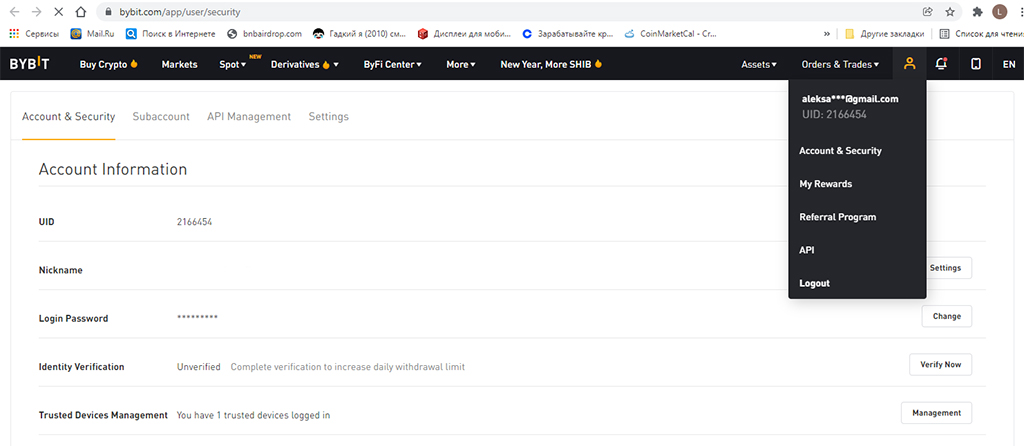Open bnbairdrop.com bookmark
1024x446 pixels.
(x=264, y=33)
